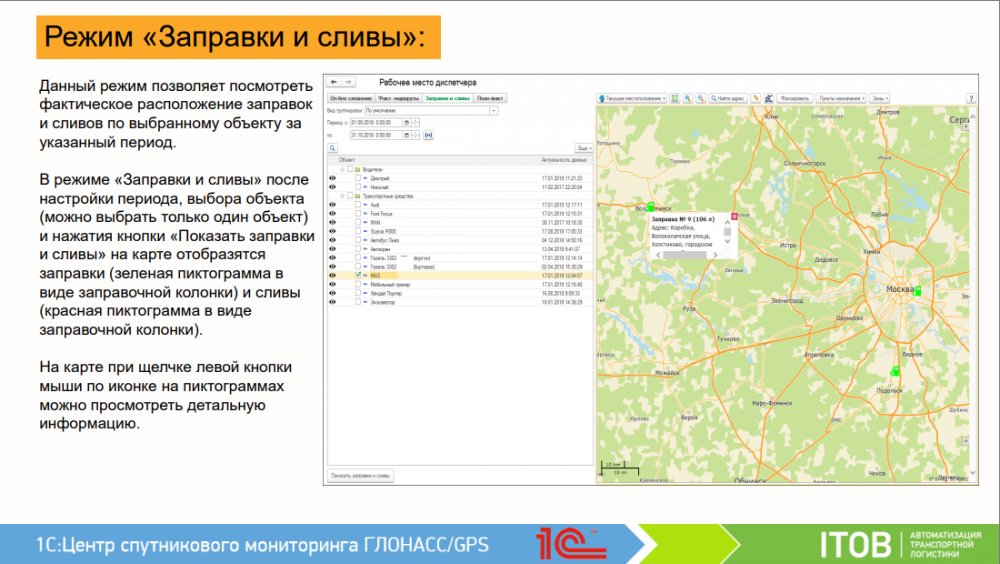Image resolution: width=1000 pixels, height=564 pixels.
Task: Click green fuel marker near Podolsk
Action: tap(895, 371)
